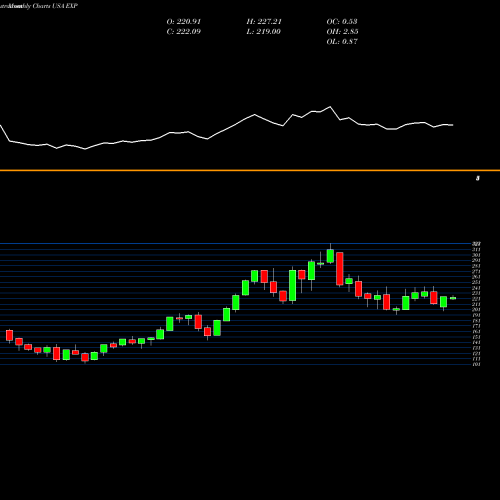Click the 271 price axis label
500x500 pixels.
[x=476, y=271]
